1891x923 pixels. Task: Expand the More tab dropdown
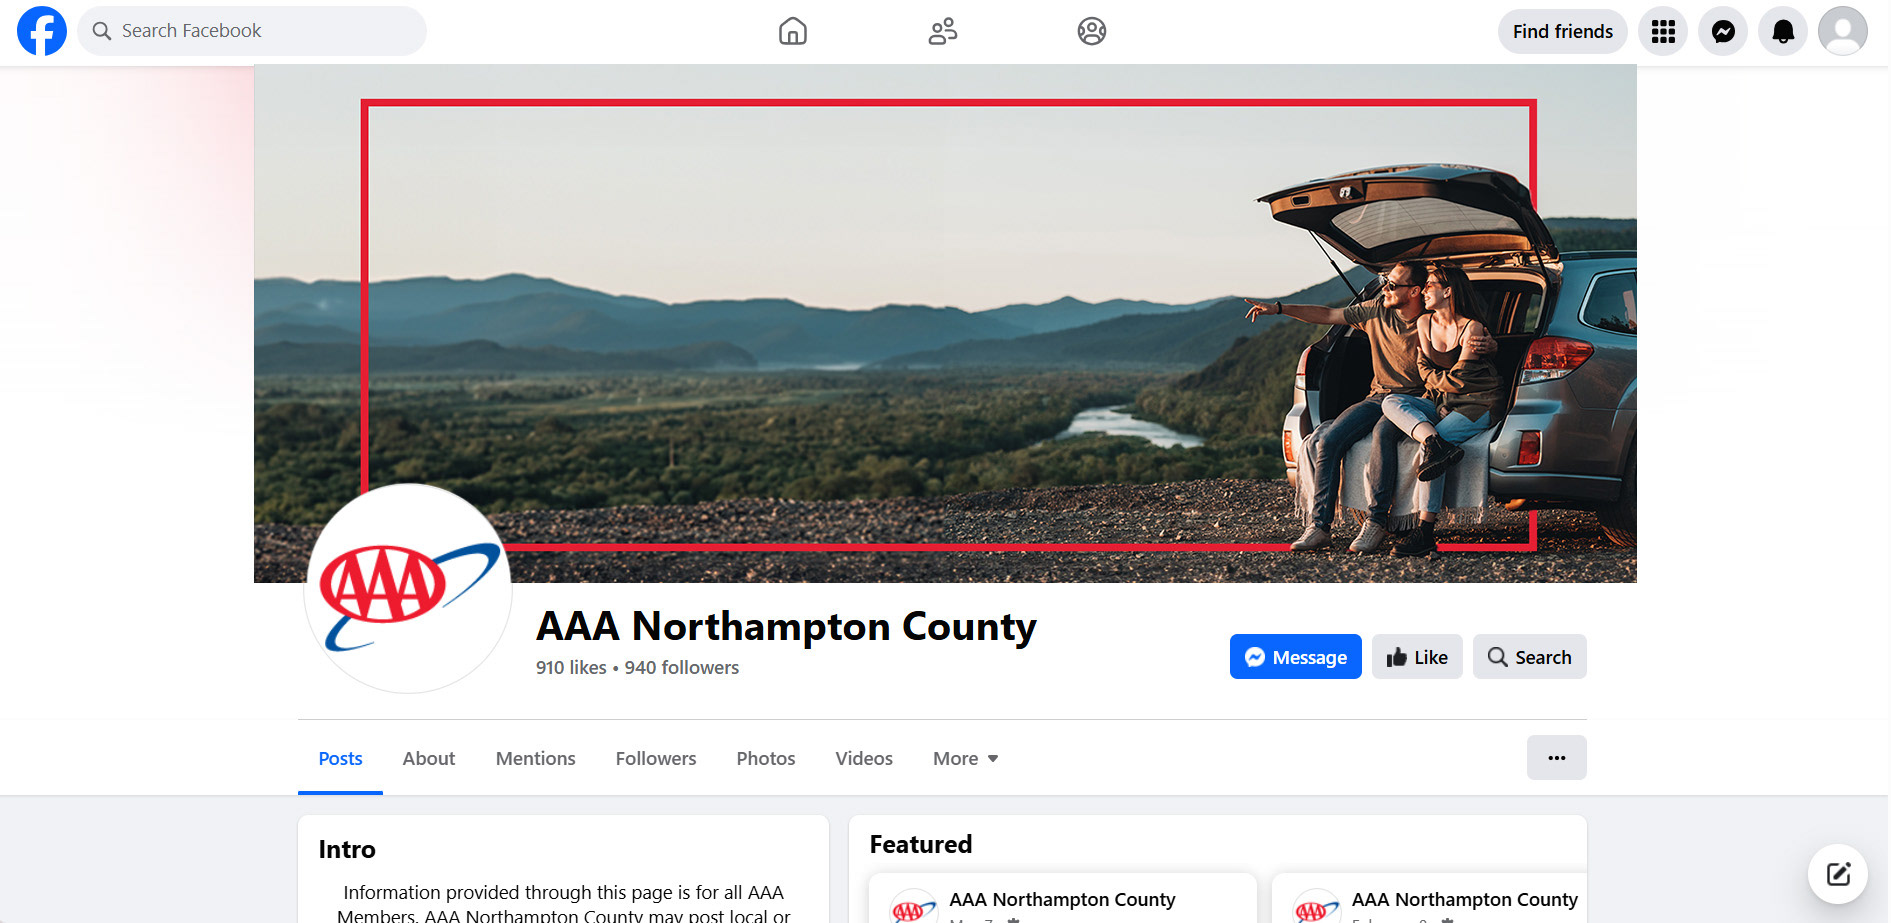[965, 758]
